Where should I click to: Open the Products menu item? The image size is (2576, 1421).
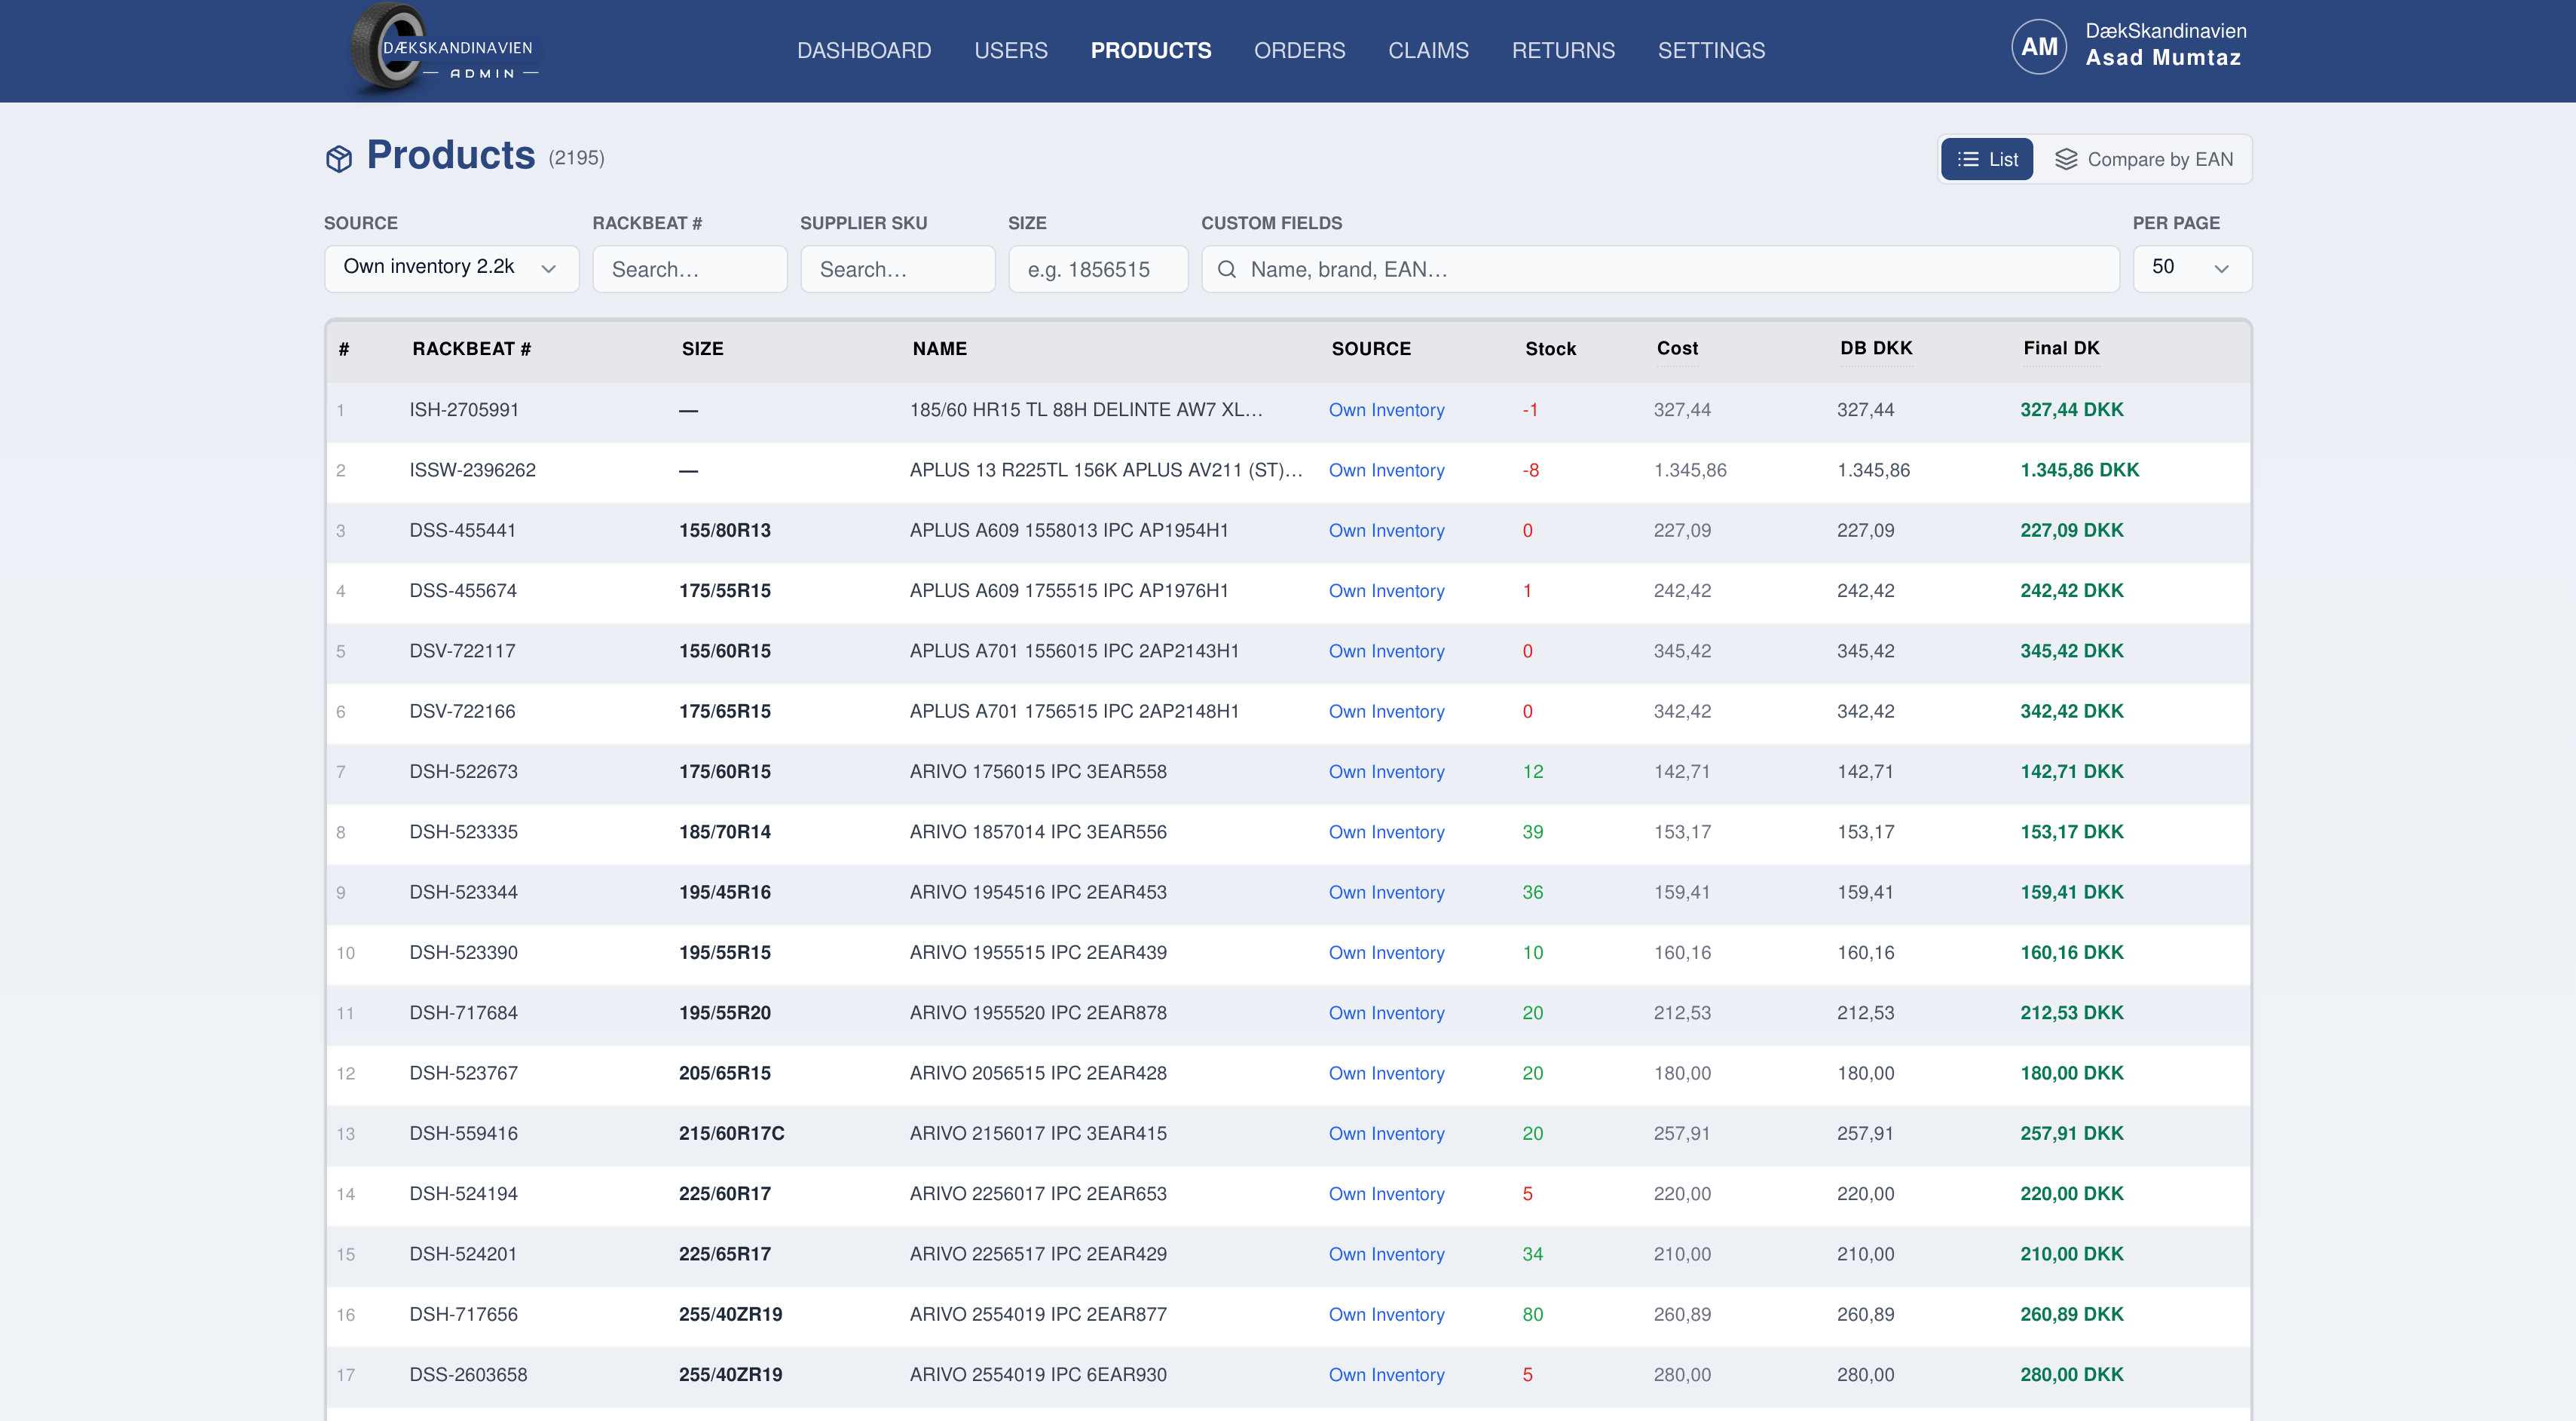click(x=1151, y=50)
